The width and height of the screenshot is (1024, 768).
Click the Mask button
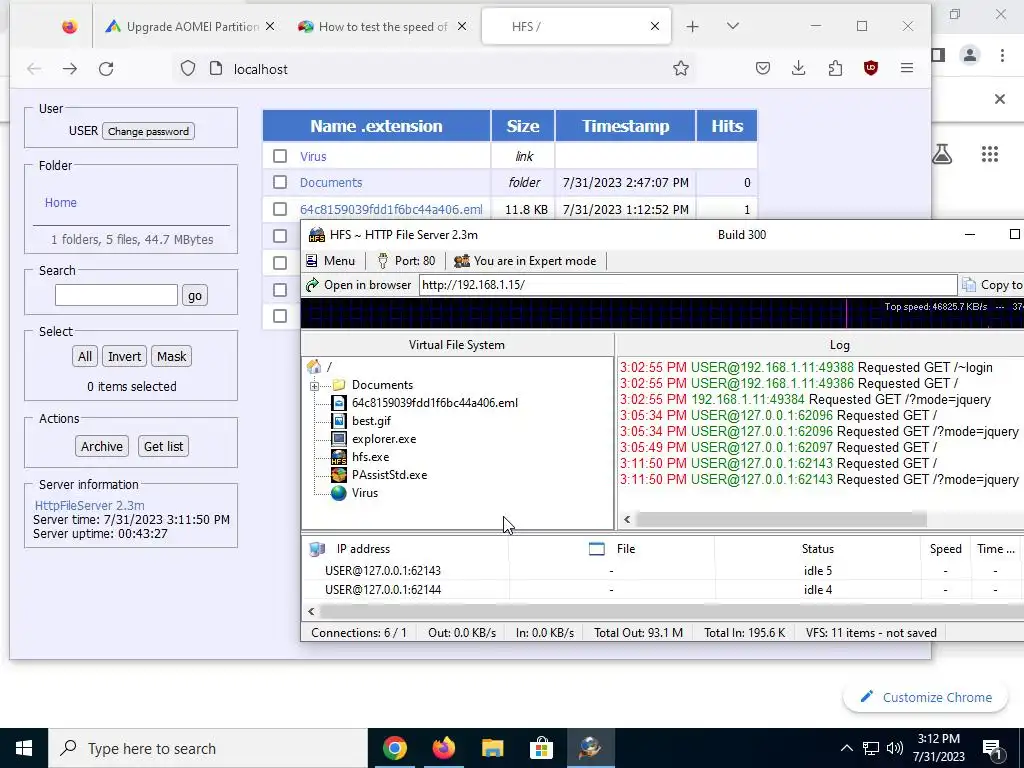(172, 357)
